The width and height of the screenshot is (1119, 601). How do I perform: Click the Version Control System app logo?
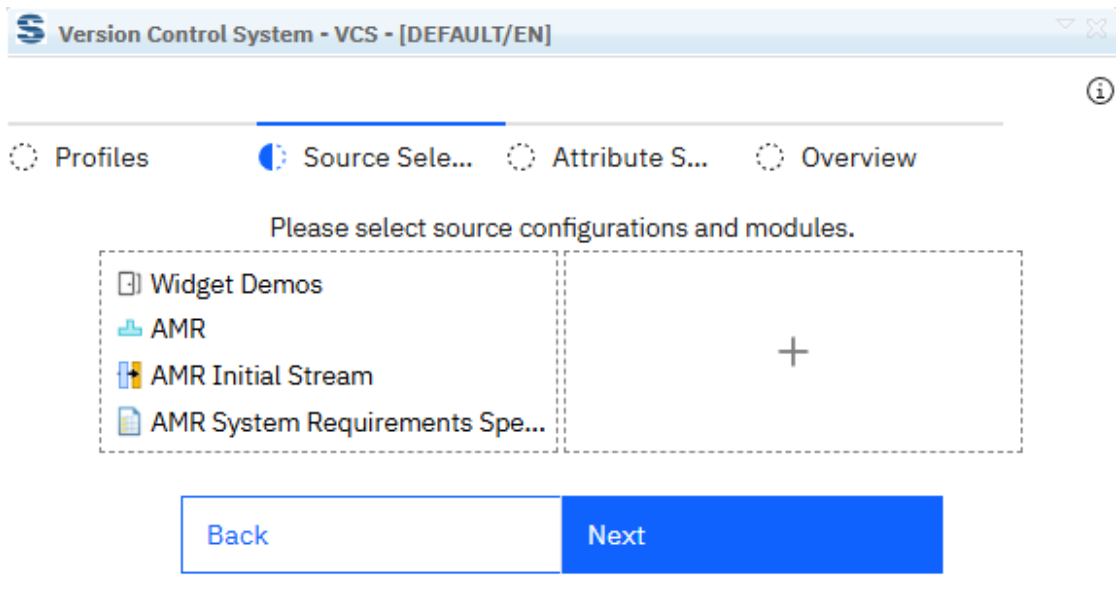tap(31, 31)
